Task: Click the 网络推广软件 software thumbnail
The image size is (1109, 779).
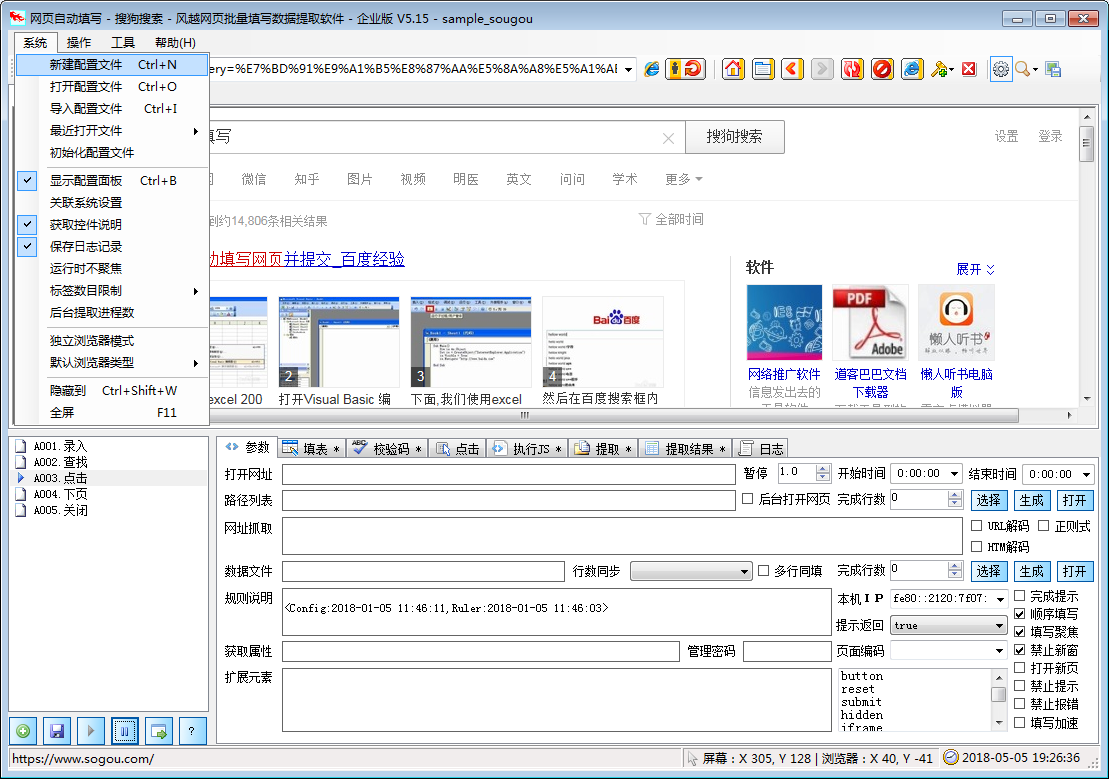Action: [x=784, y=322]
